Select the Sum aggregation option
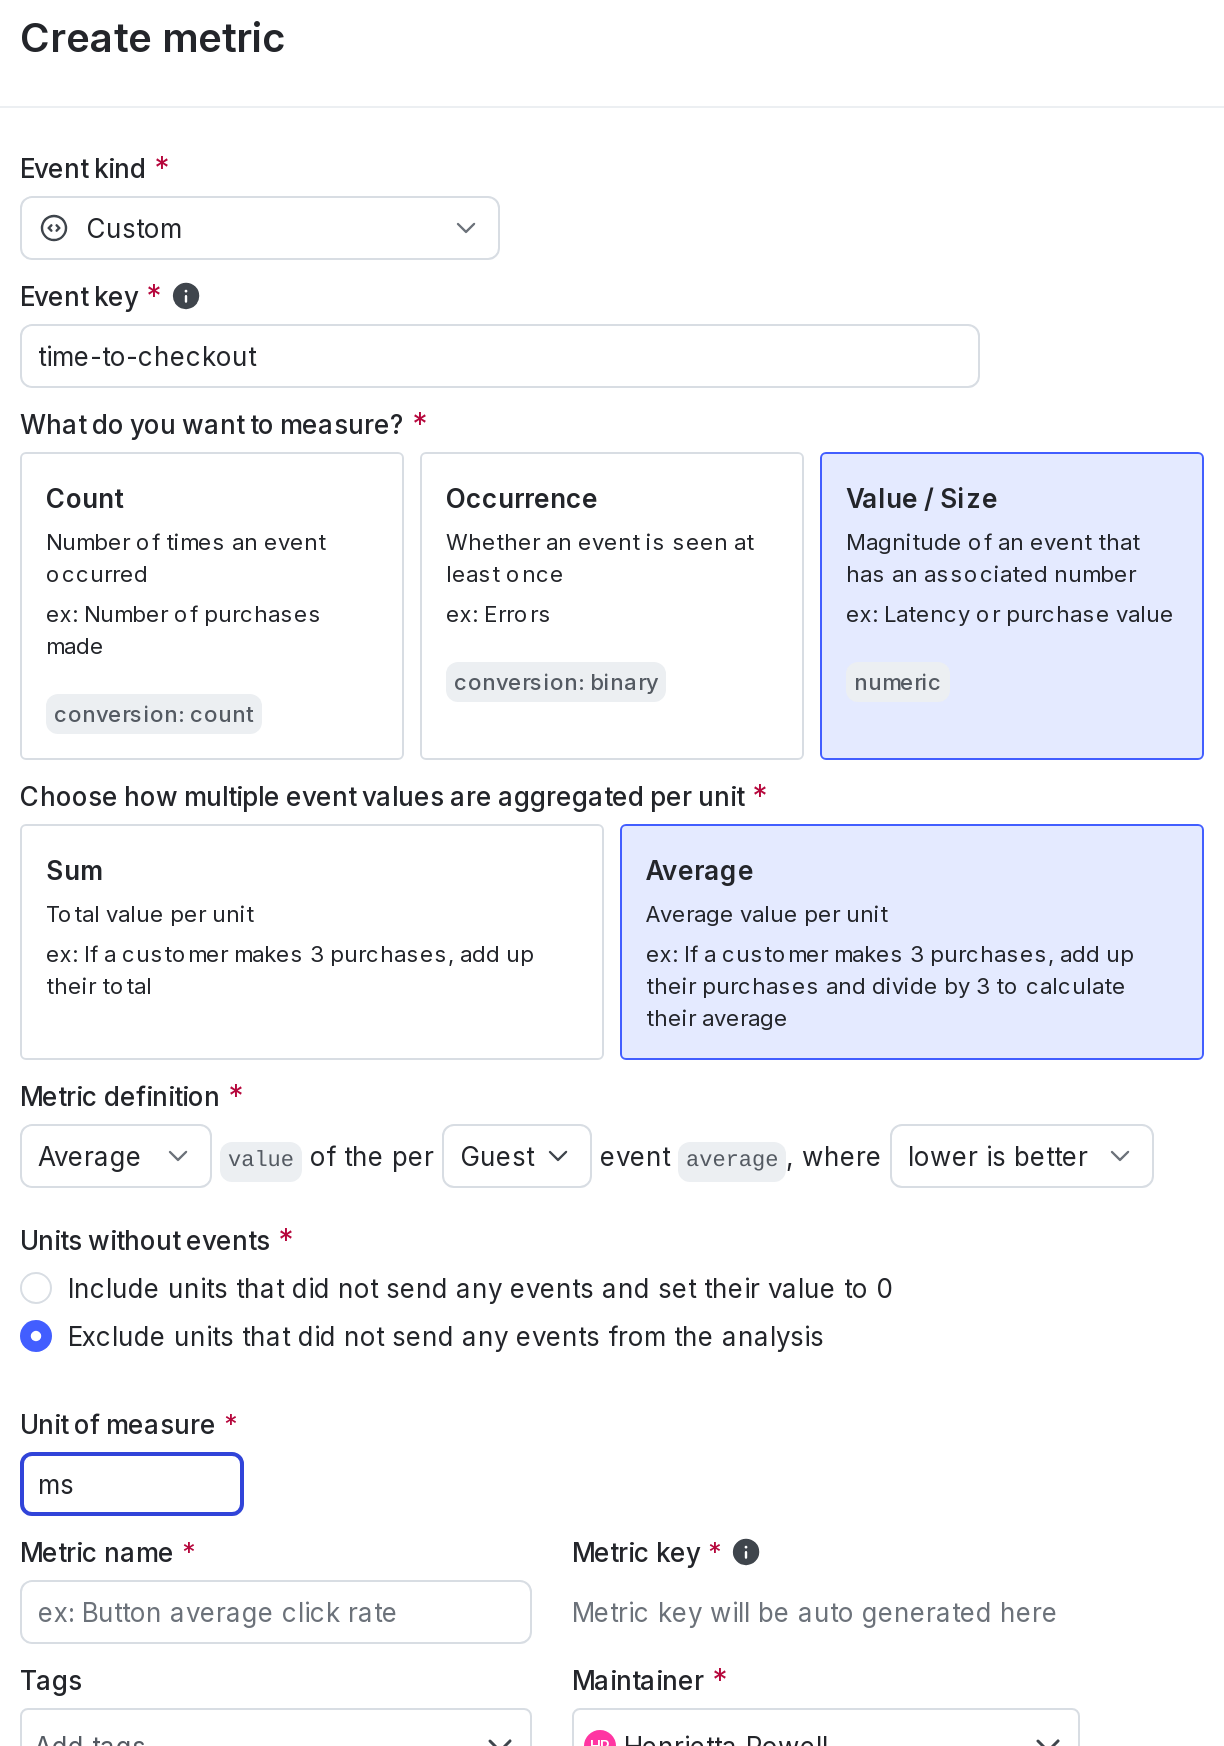1224x1746 pixels. coord(311,941)
